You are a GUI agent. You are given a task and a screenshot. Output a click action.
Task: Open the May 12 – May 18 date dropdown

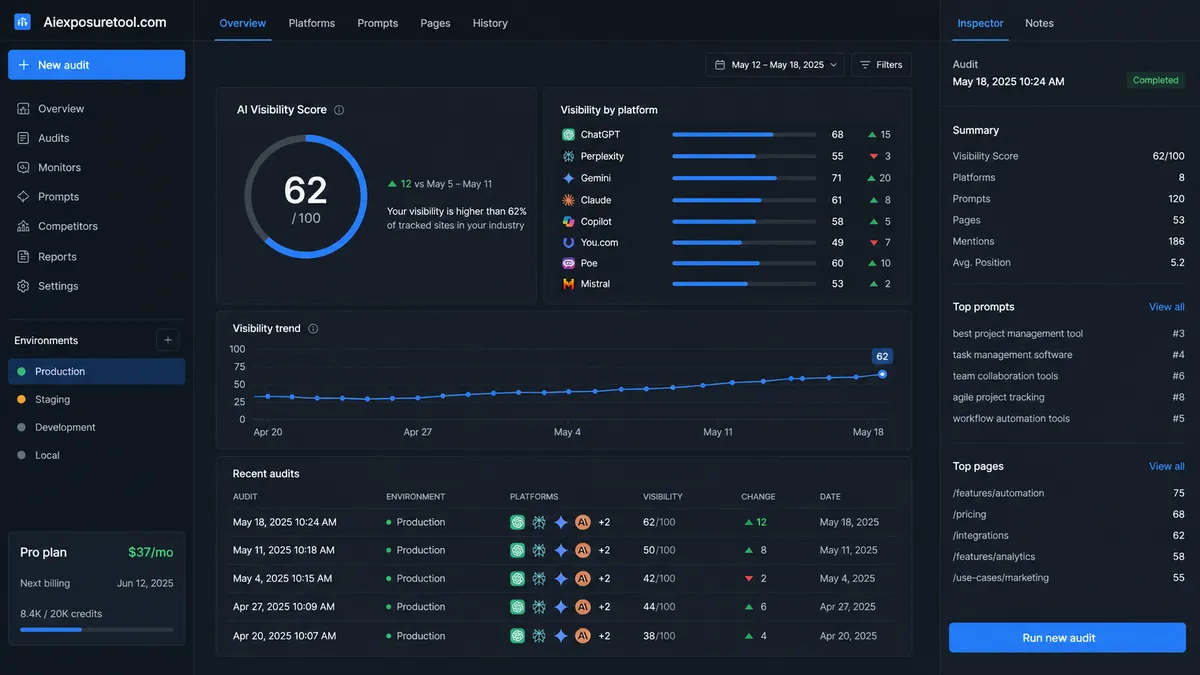[x=775, y=65]
